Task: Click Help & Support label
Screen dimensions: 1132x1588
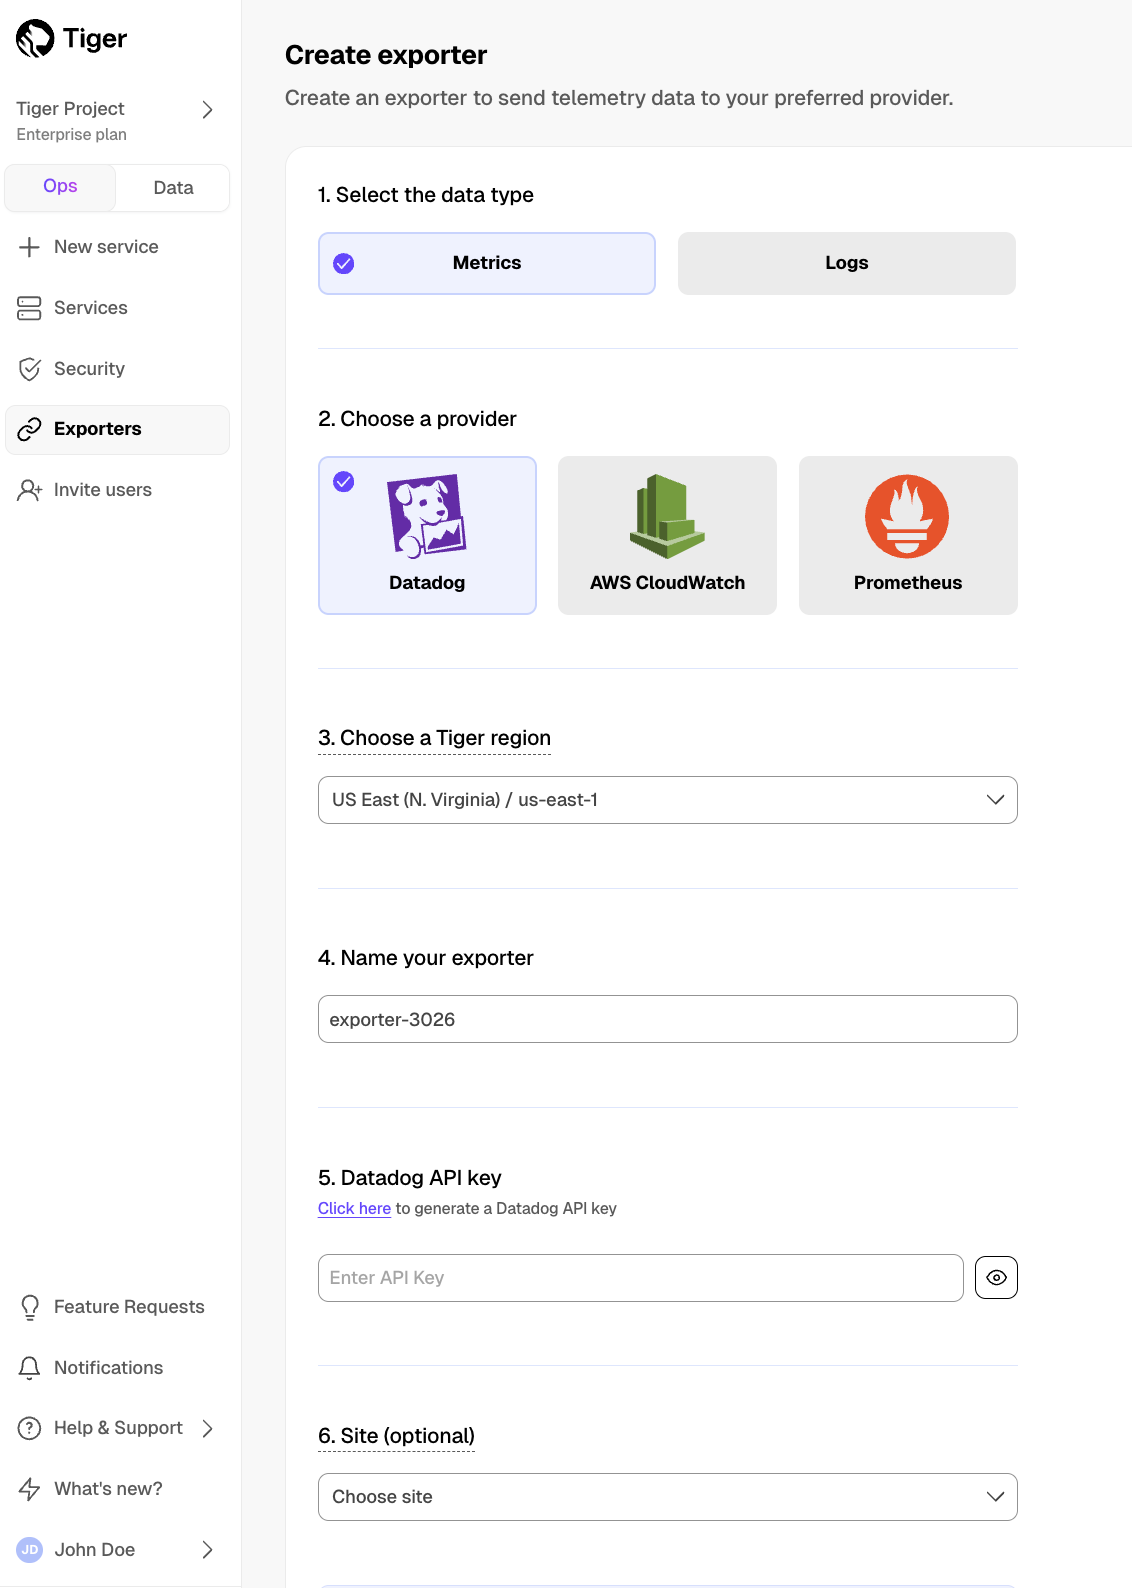Action: (x=118, y=1428)
